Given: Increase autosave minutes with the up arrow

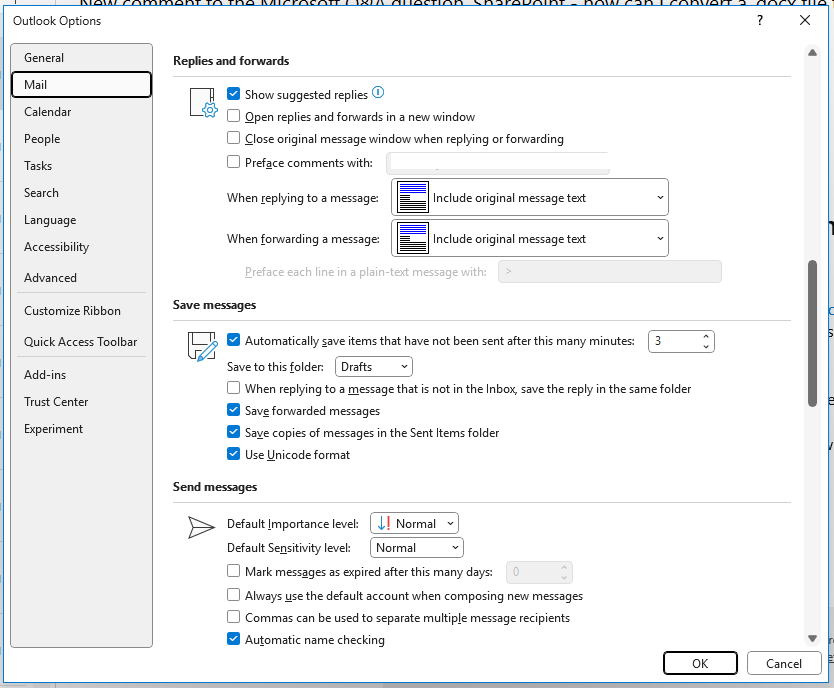Looking at the screenshot, I should point(706,337).
